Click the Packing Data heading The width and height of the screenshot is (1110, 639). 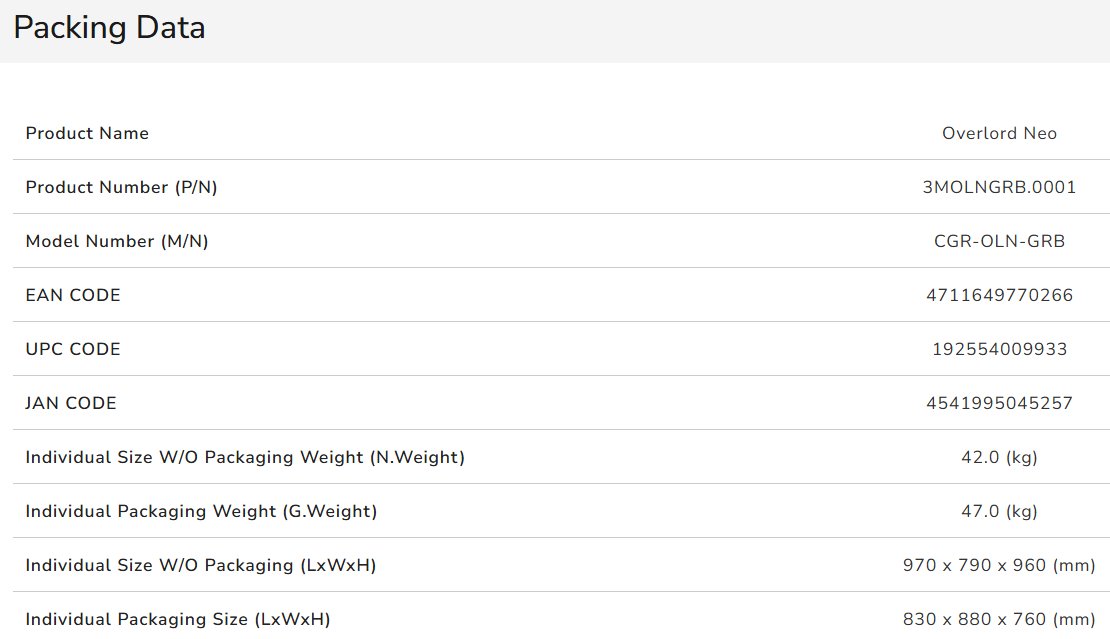pyautogui.click(x=109, y=28)
